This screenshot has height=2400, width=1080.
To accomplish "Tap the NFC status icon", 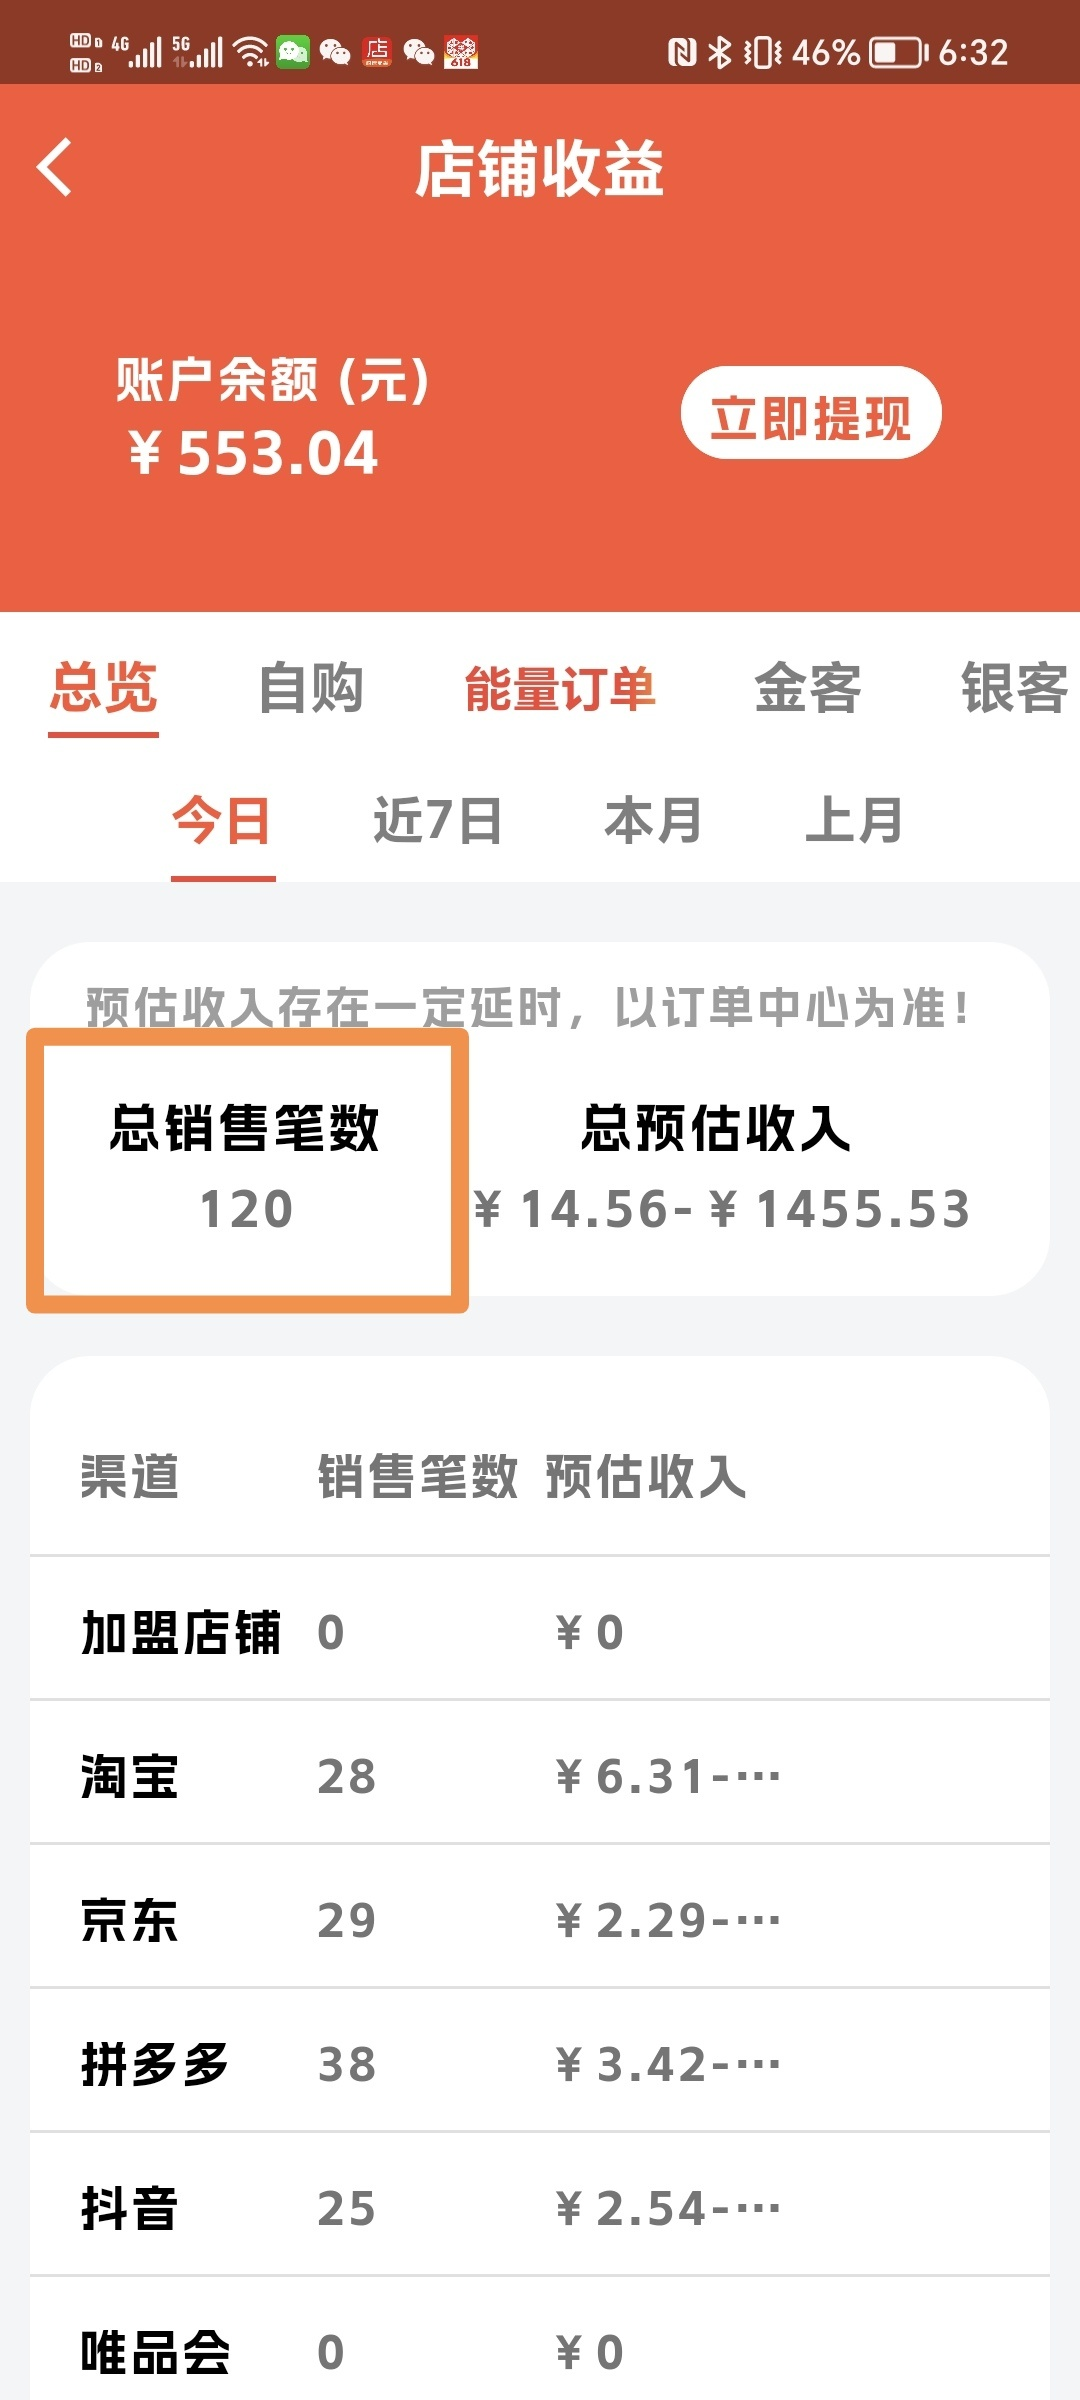I will point(682,52).
